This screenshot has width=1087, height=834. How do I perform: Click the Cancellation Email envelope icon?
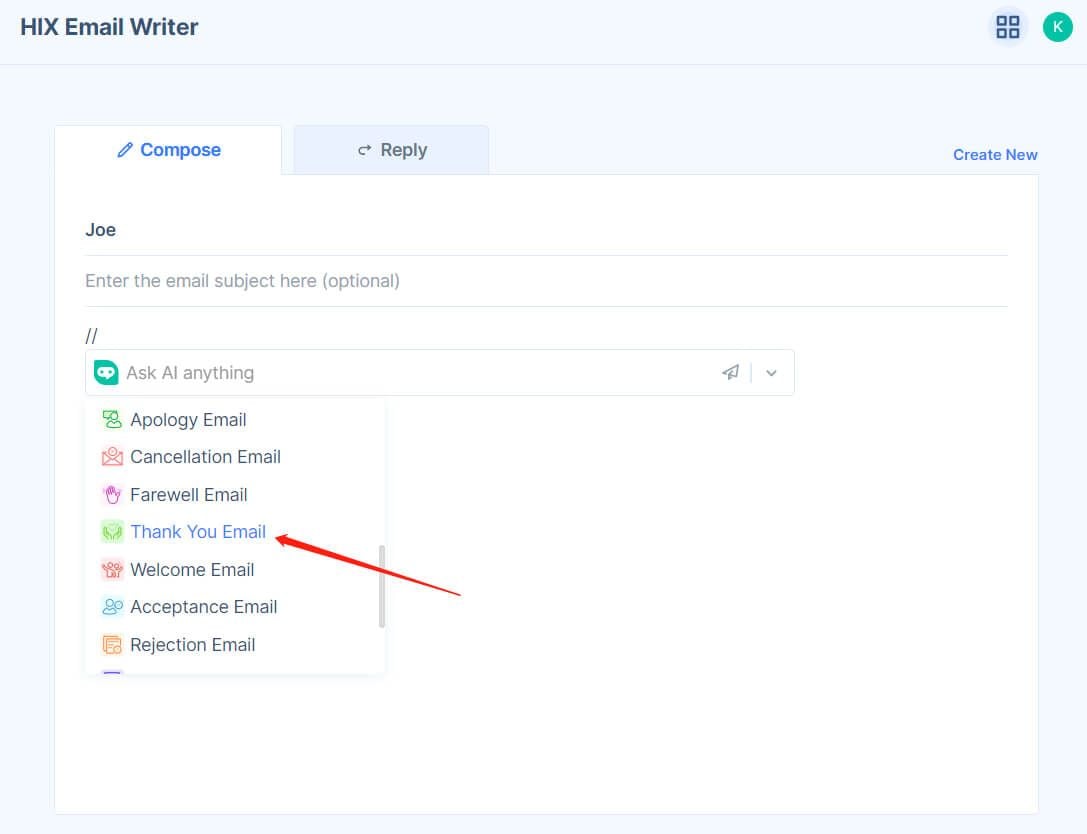pos(112,457)
